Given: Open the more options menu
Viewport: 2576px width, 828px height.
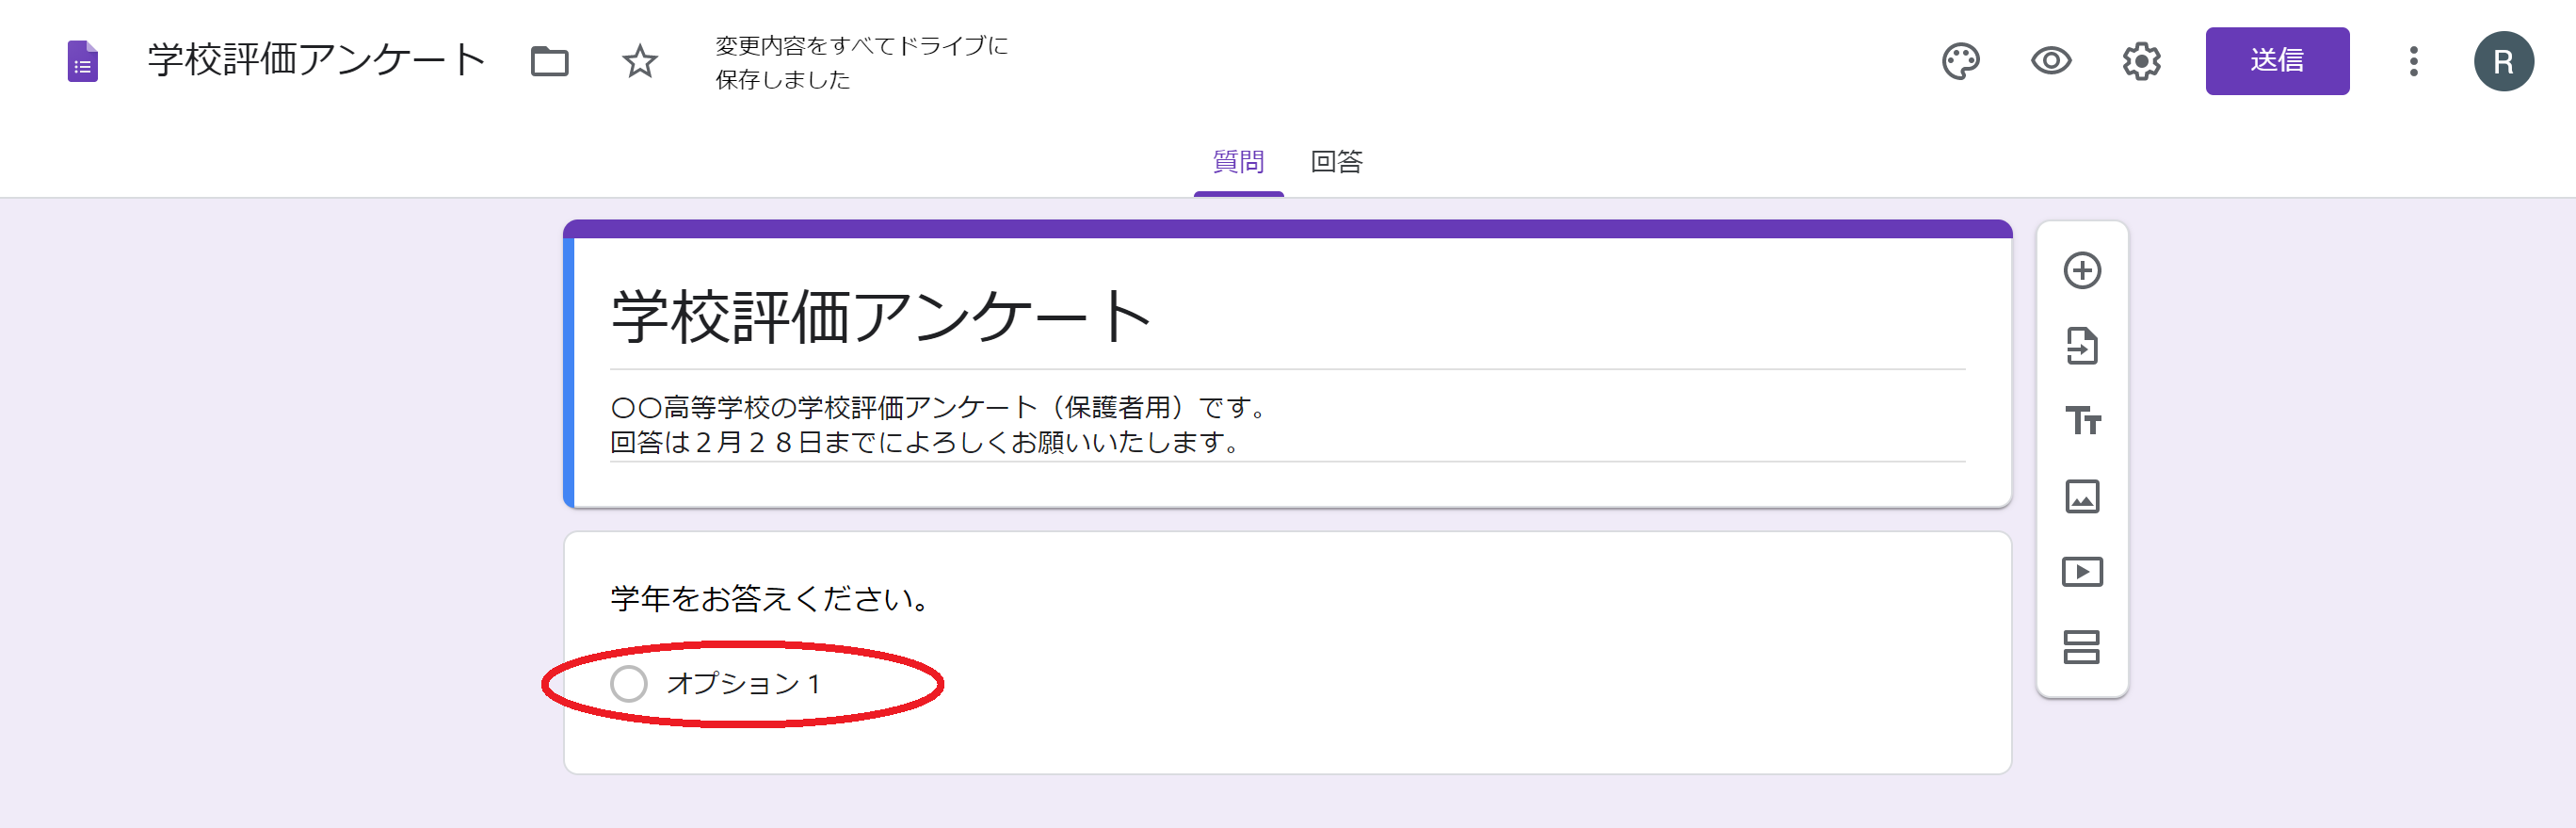Looking at the screenshot, I should [2413, 61].
